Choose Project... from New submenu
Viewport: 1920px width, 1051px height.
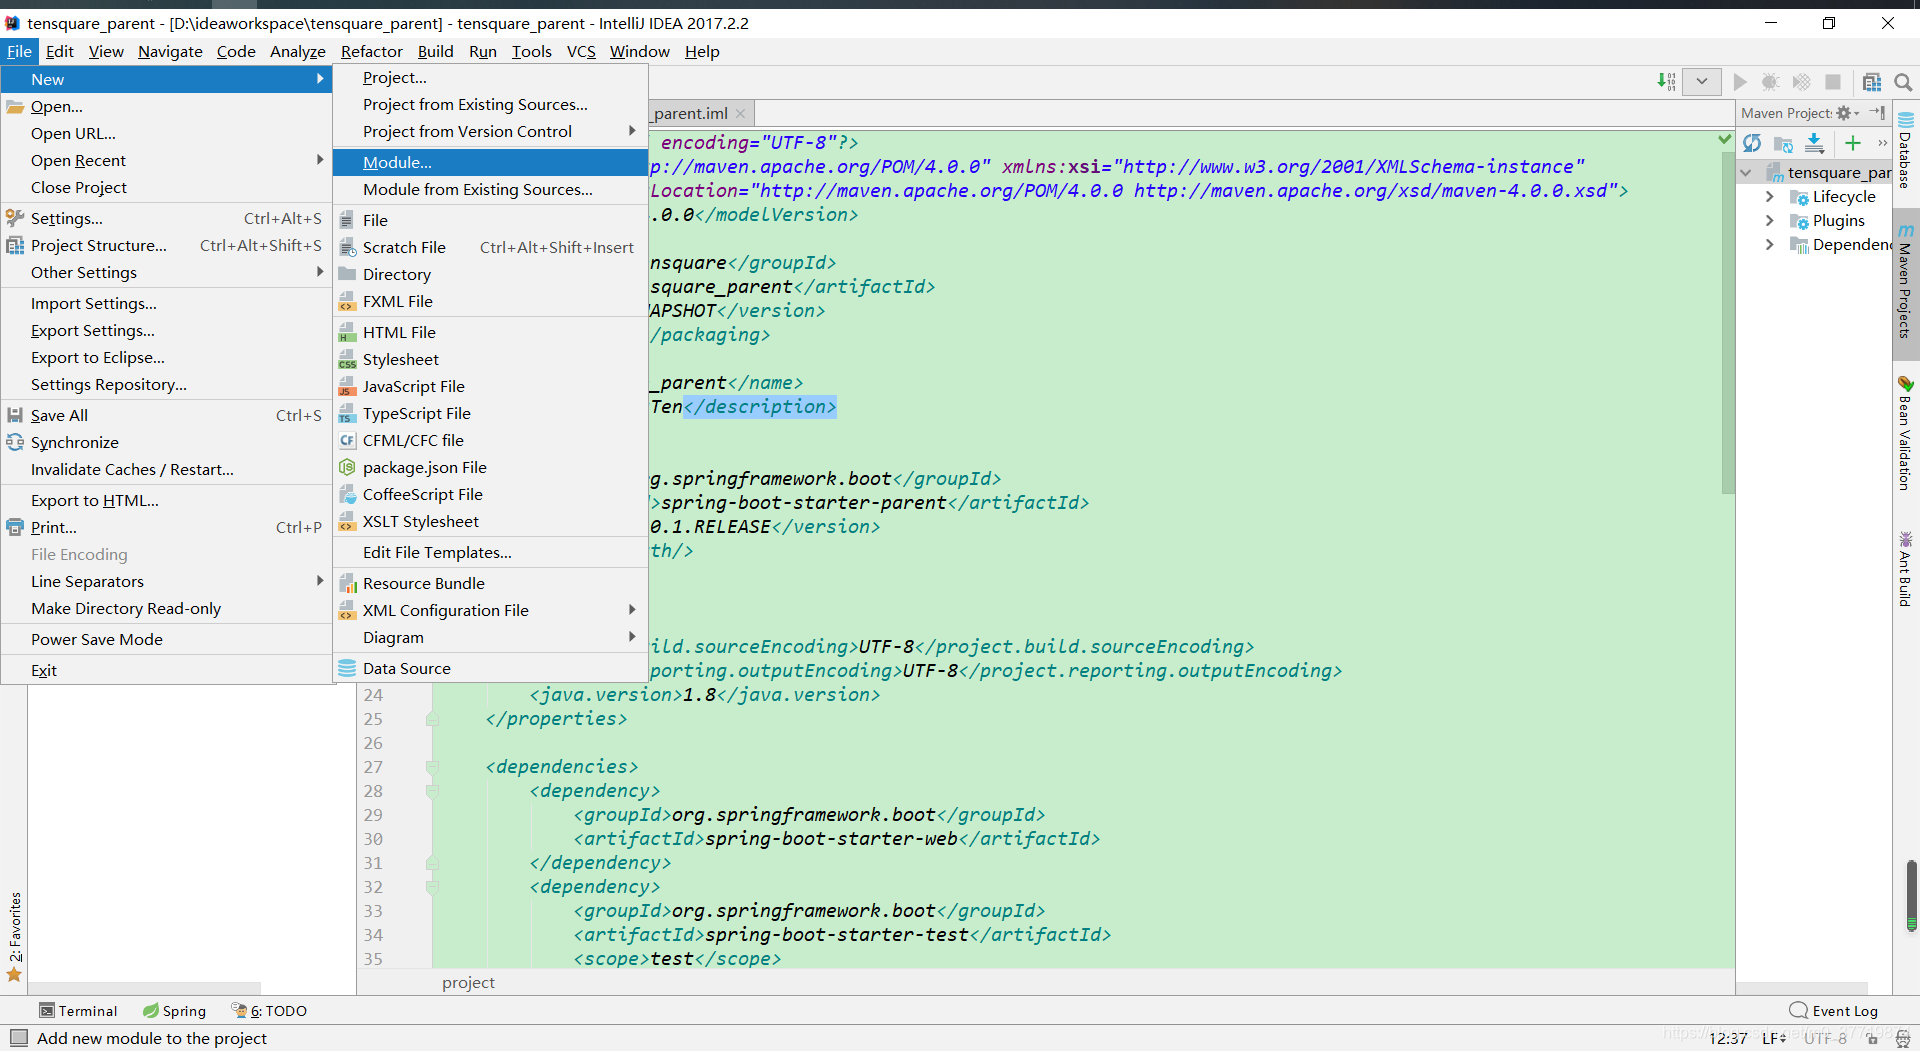coord(490,78)
